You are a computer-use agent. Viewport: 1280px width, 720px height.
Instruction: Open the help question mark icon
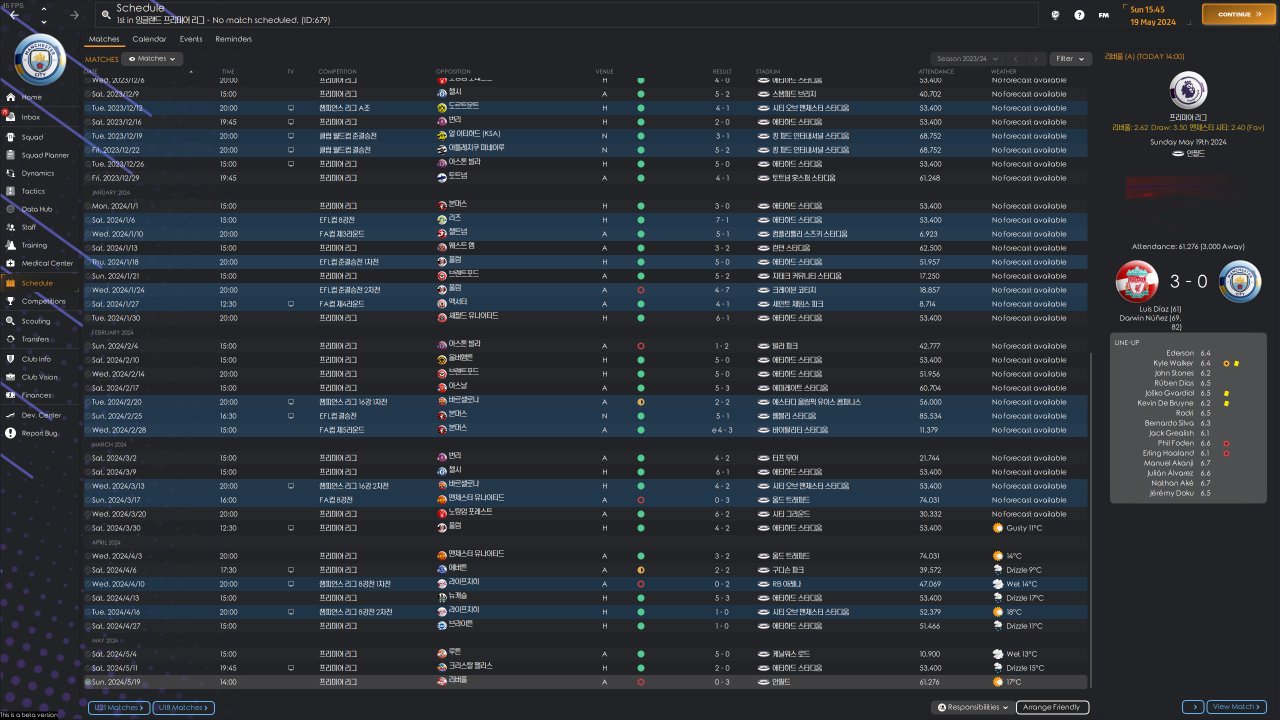(1080, 15)
